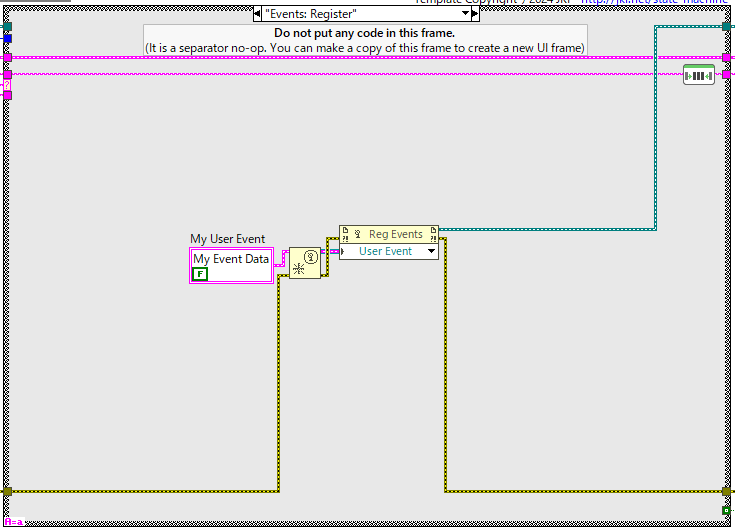735x529 pixels.
Task: Select the teal input tunnel on left border
Action: pyautogui.click(x=8, y=27)
